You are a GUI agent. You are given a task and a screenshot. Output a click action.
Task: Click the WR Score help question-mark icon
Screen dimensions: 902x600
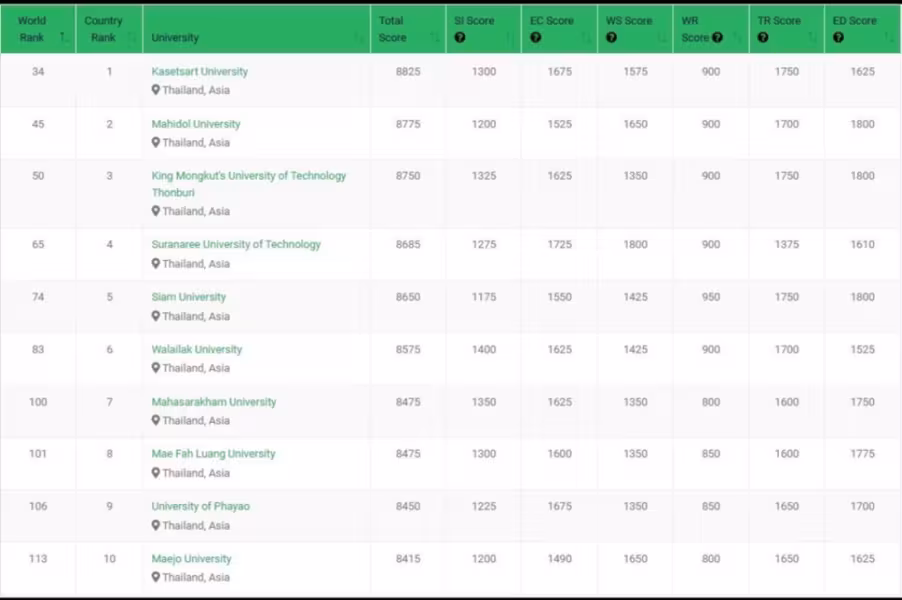(x=717, y=37)
